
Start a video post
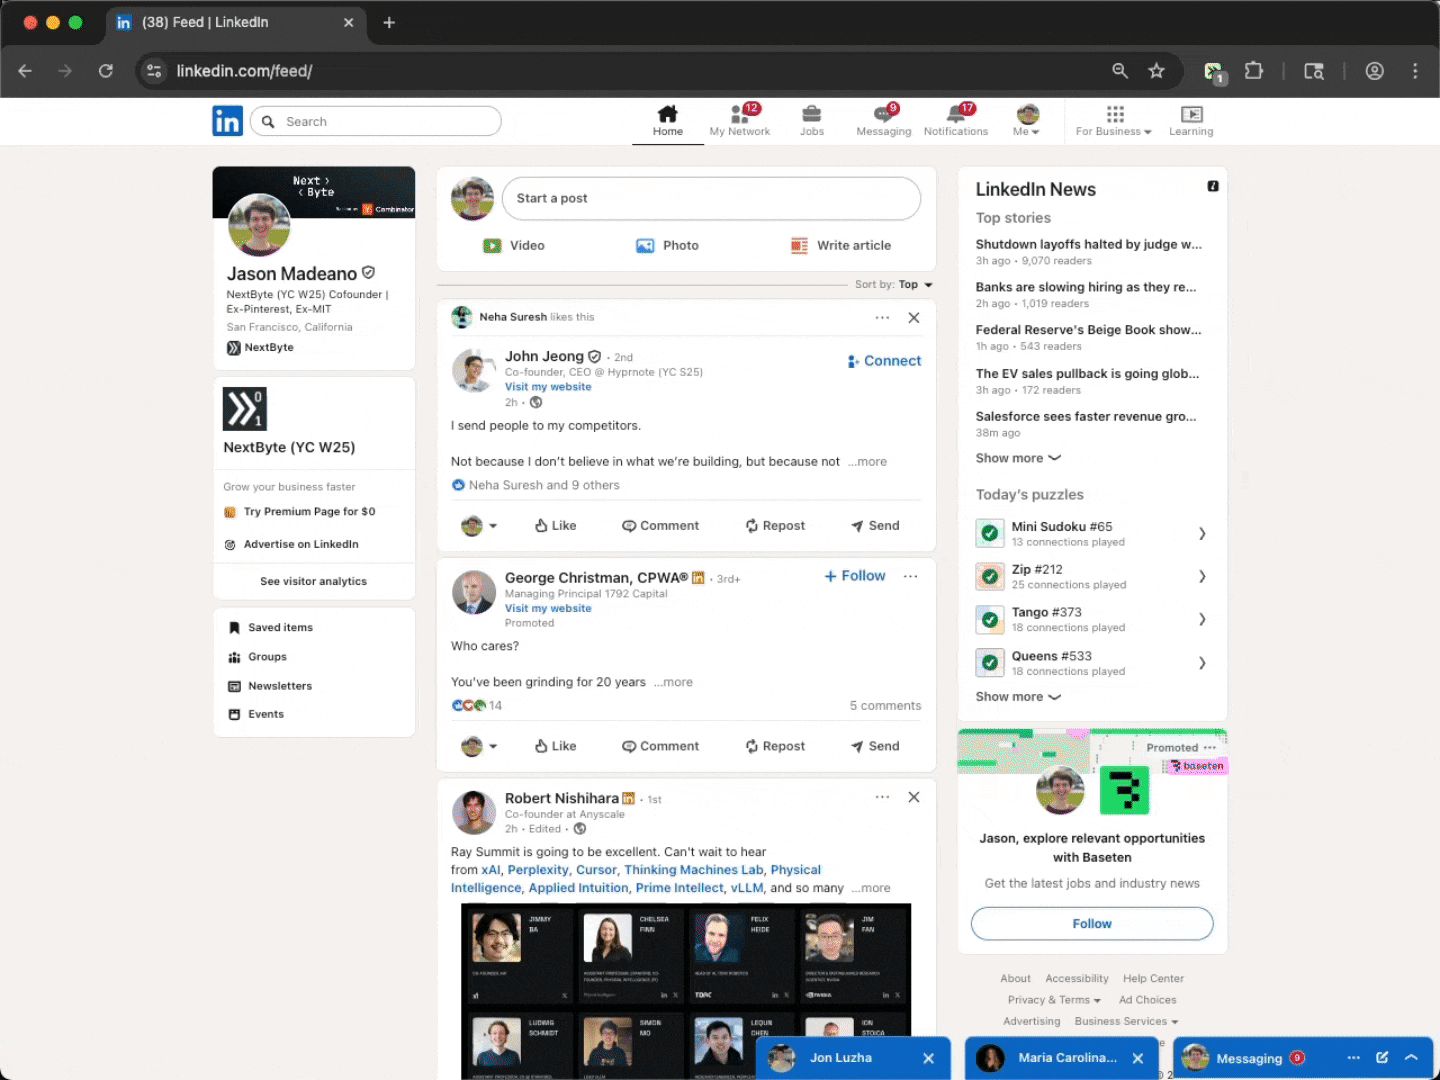point(513,245)
